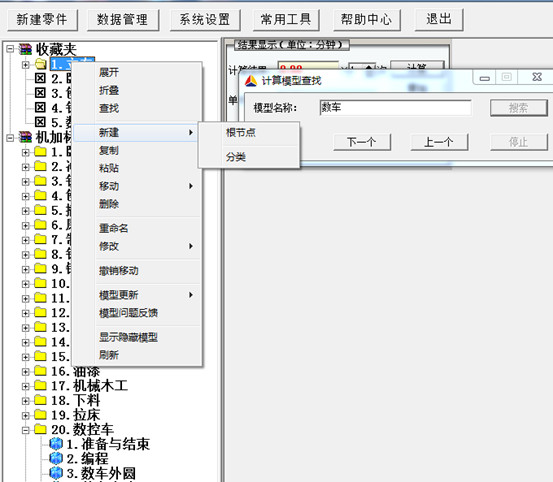Choose 根节点 in the 新建 submenu
This screenshot has height=482, width=553.
pyautogui.click(x=241, y=133)
